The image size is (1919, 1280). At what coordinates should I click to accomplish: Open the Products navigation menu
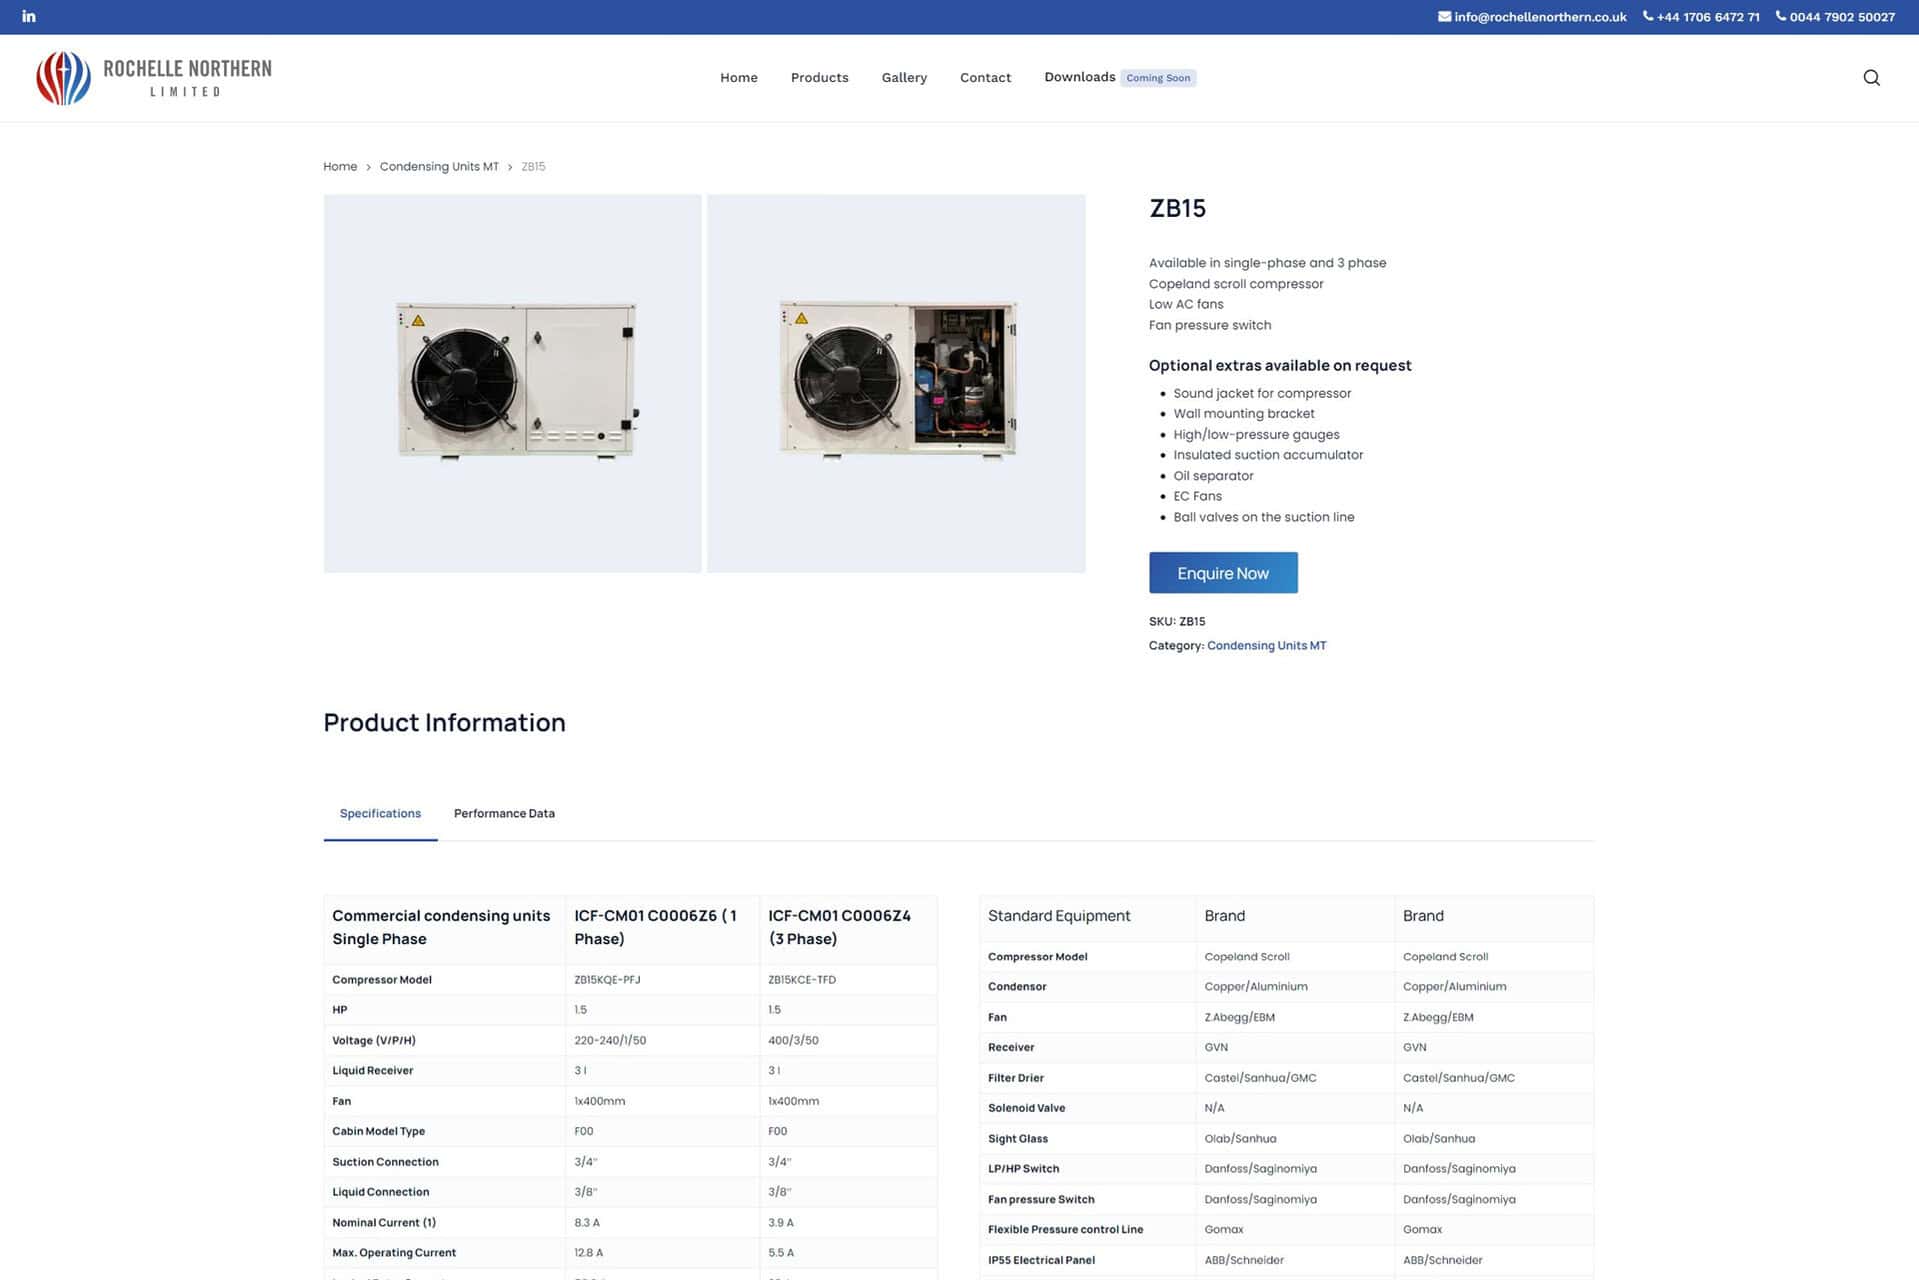[819, 78]
